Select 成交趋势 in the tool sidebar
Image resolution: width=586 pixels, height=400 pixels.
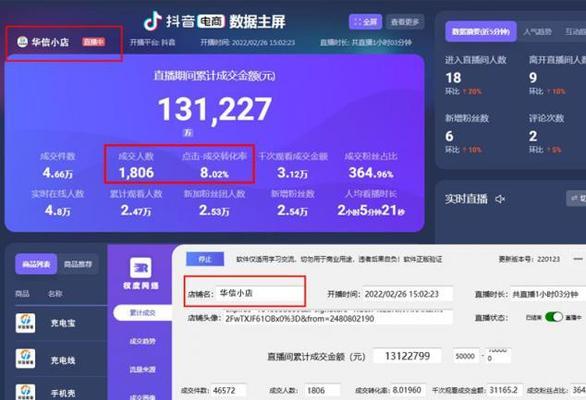143,341
